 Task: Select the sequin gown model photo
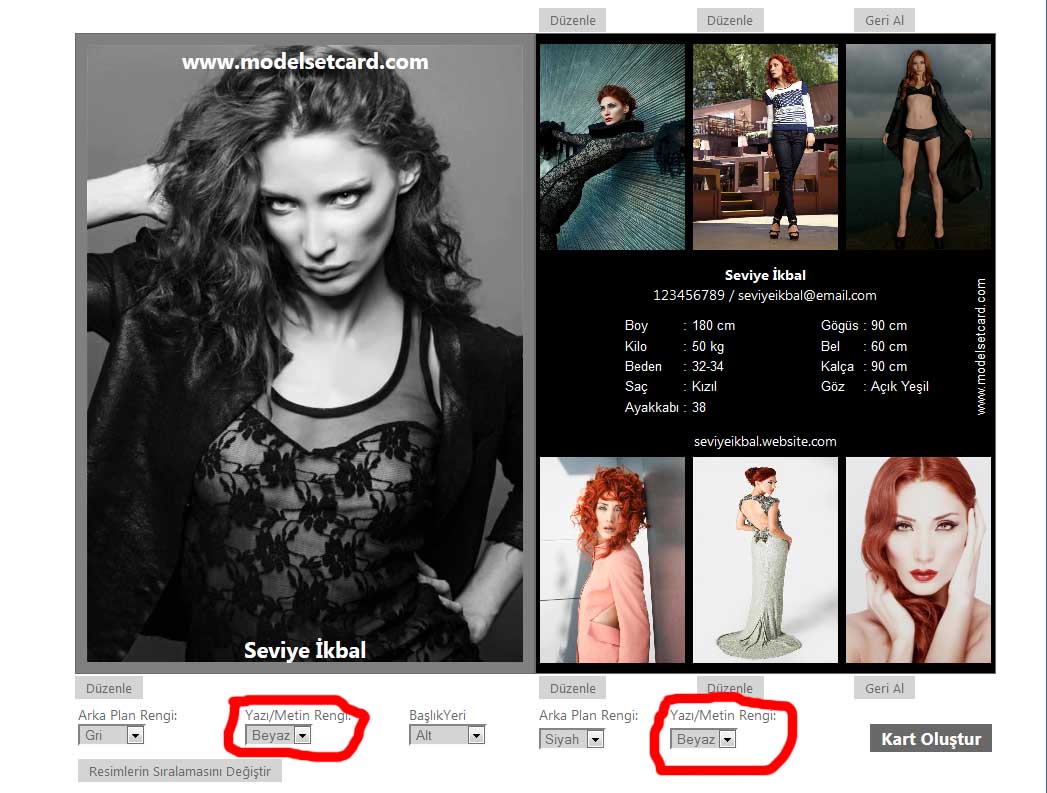[765, 560]
